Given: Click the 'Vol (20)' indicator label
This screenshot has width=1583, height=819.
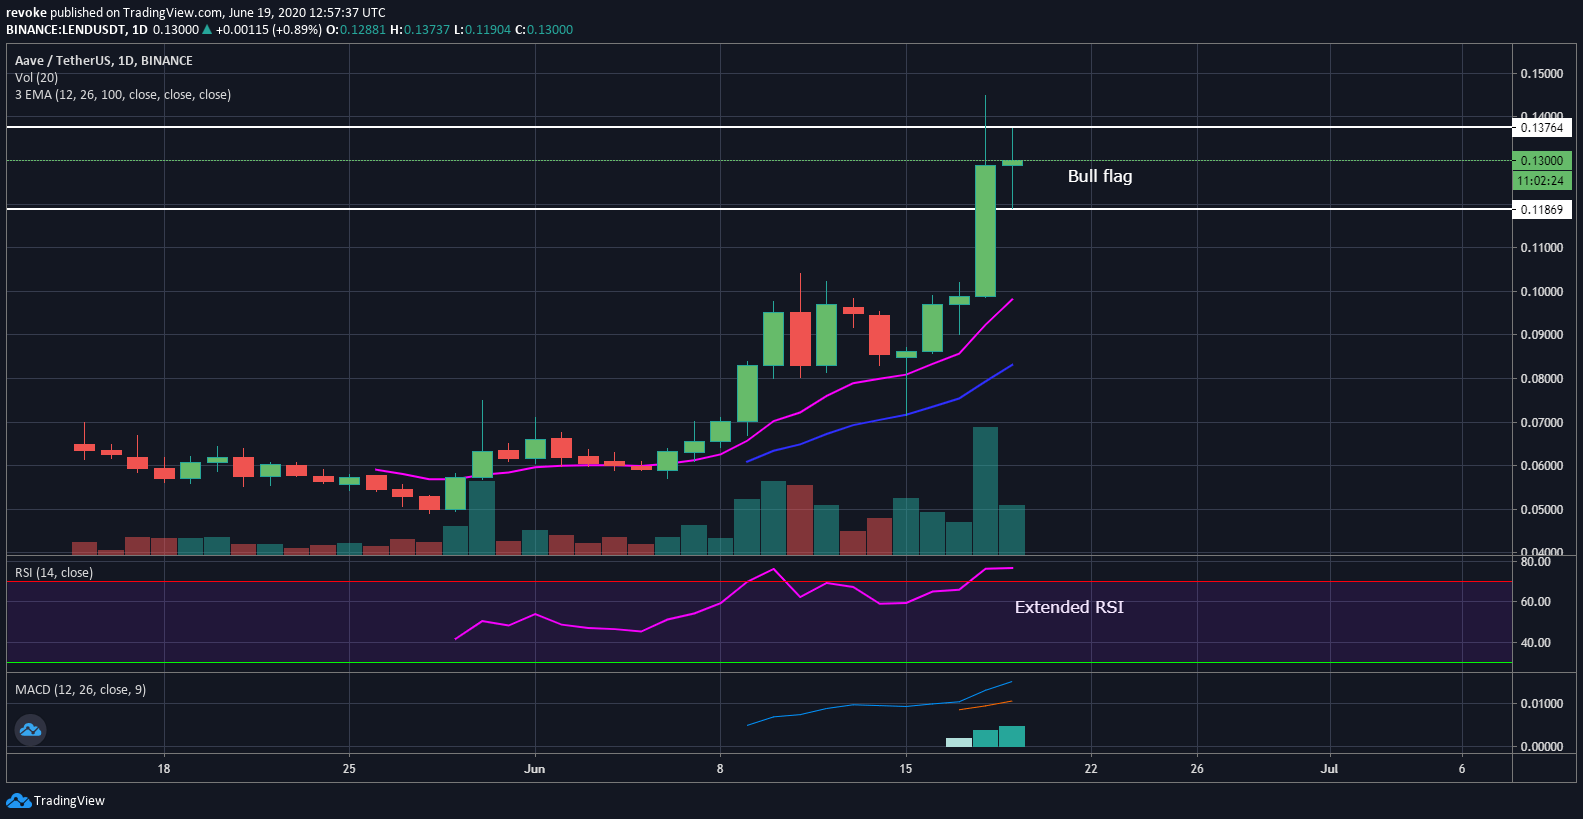Looking at the screenshot, I should coord(36,78).
